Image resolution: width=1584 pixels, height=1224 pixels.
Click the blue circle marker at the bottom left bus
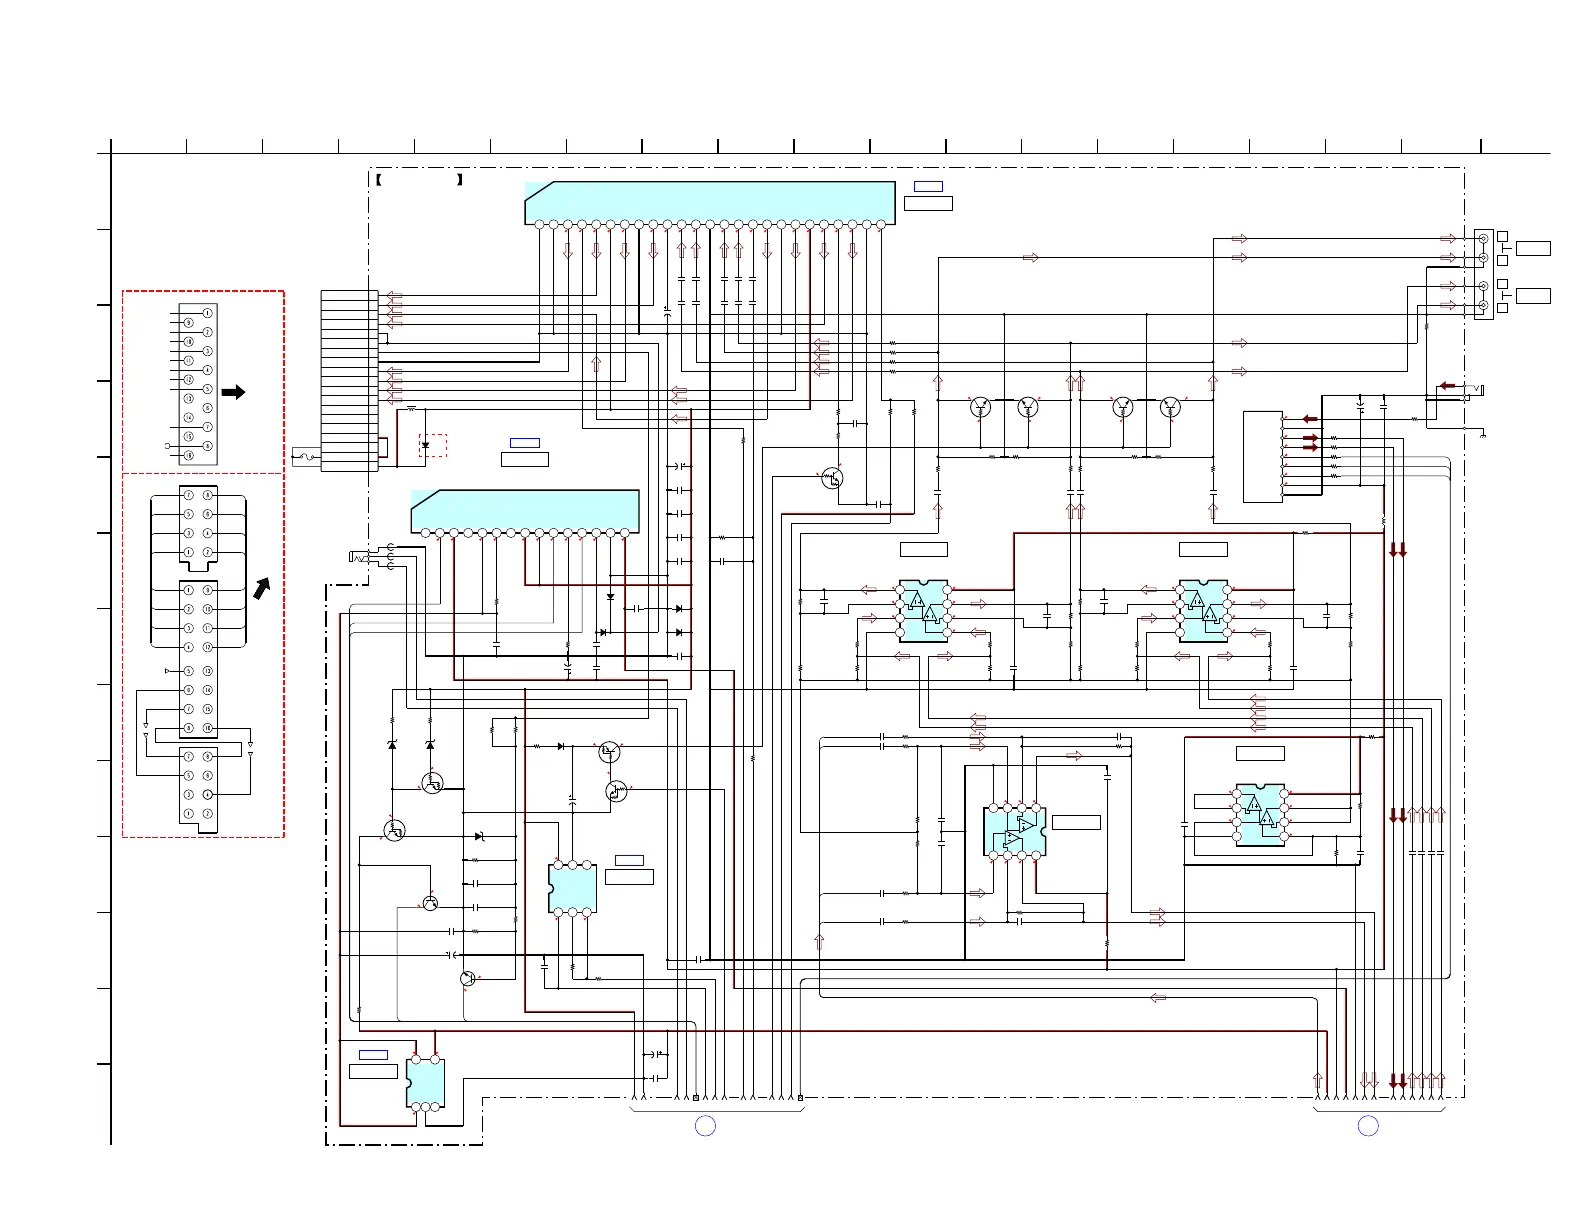(x=705, y=1126)
